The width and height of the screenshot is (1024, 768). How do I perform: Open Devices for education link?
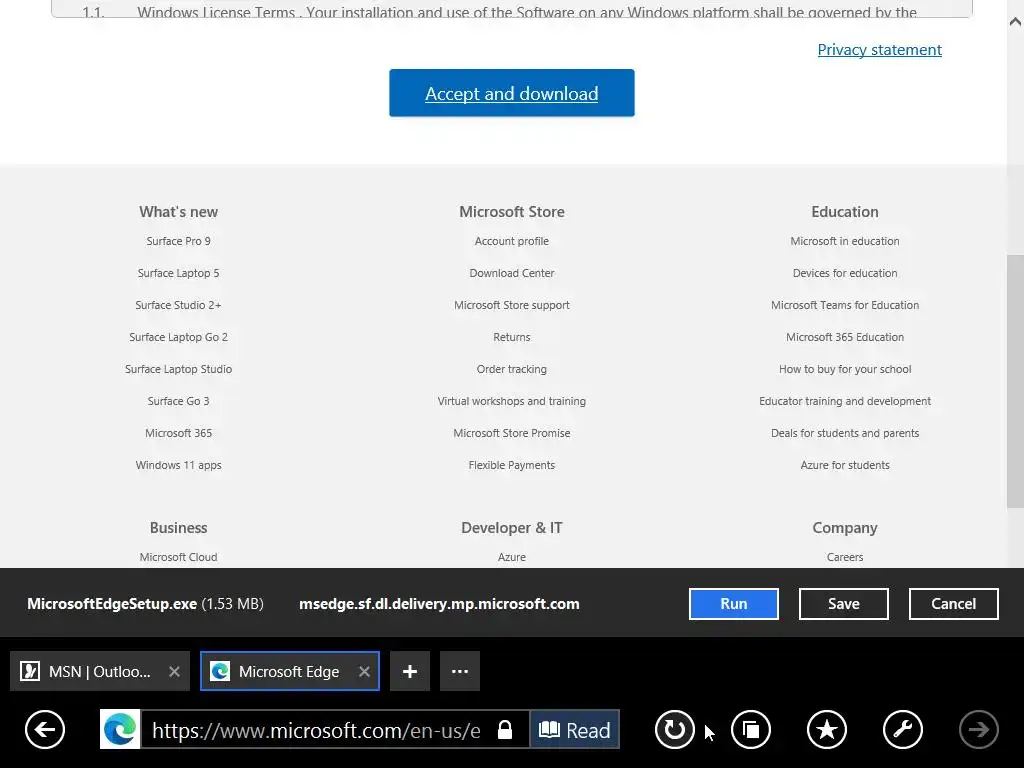(x=845, y=273)
